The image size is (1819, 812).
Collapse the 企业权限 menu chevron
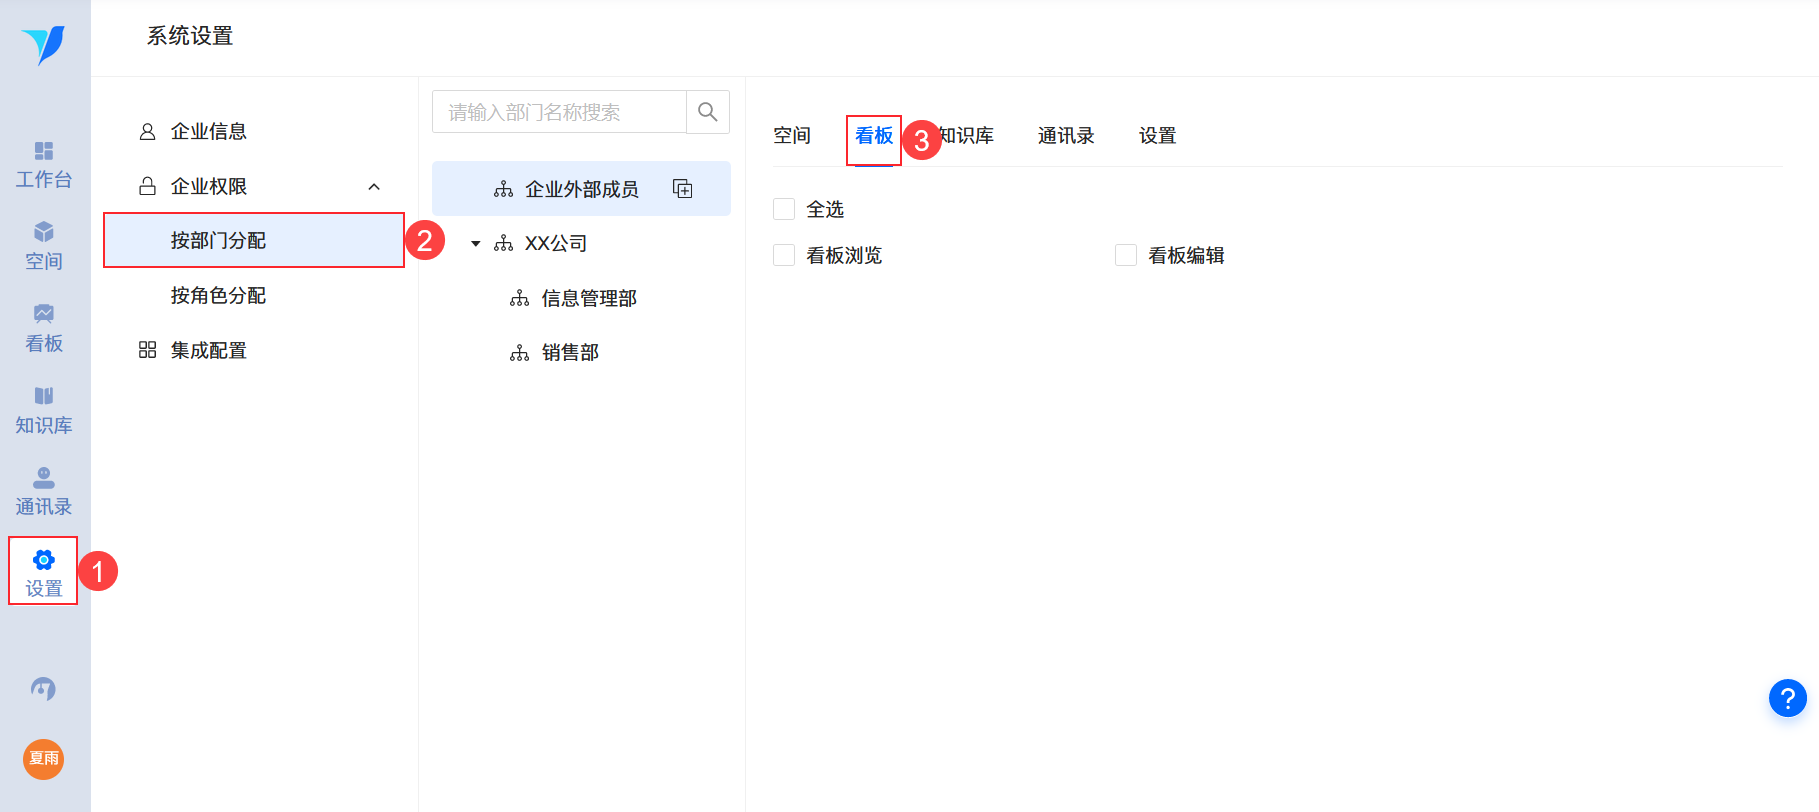(374, 187)
